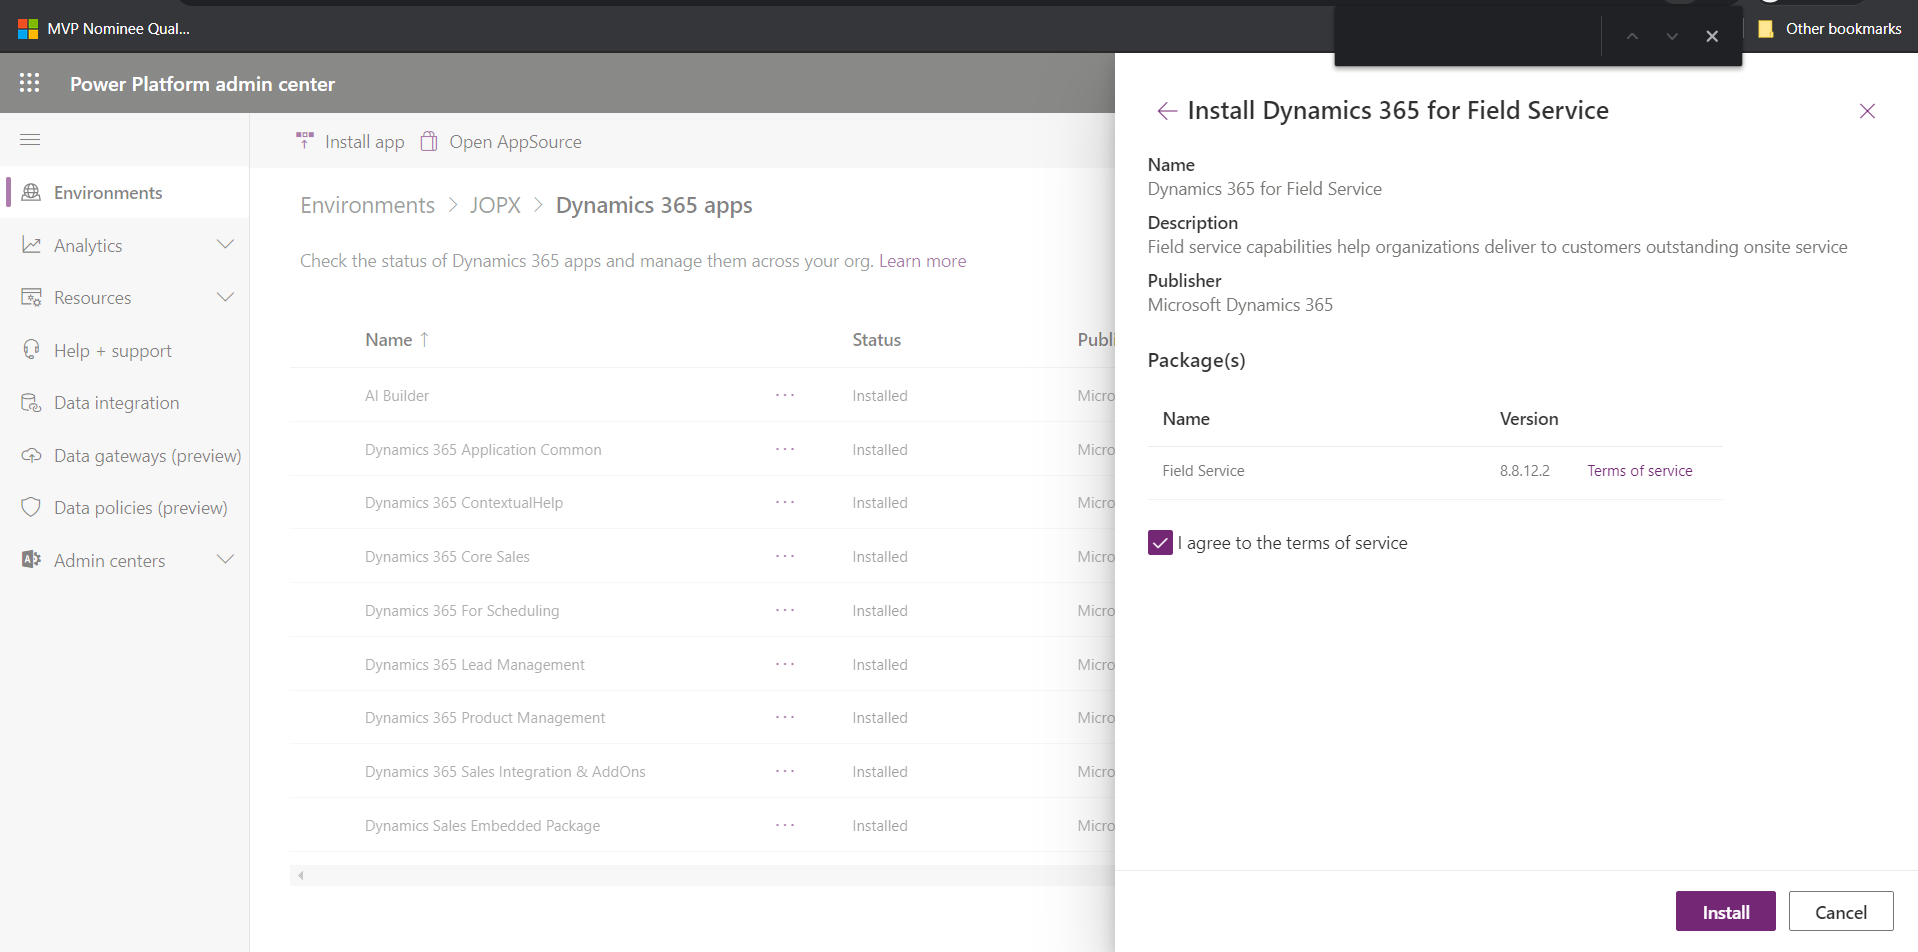Open more options for Sales Integration & AddOns
The image size is (1918, 952).
[785, 771]
